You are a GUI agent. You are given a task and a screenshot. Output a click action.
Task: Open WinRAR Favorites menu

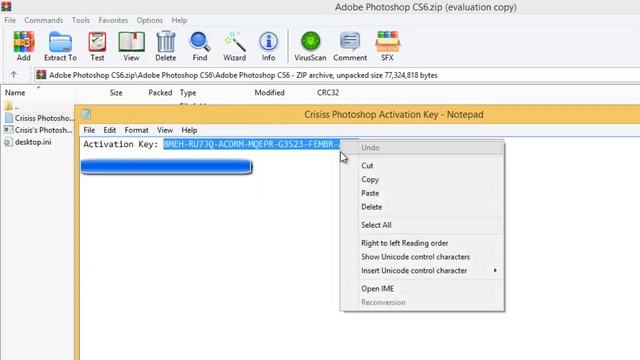tap(113, 20)
